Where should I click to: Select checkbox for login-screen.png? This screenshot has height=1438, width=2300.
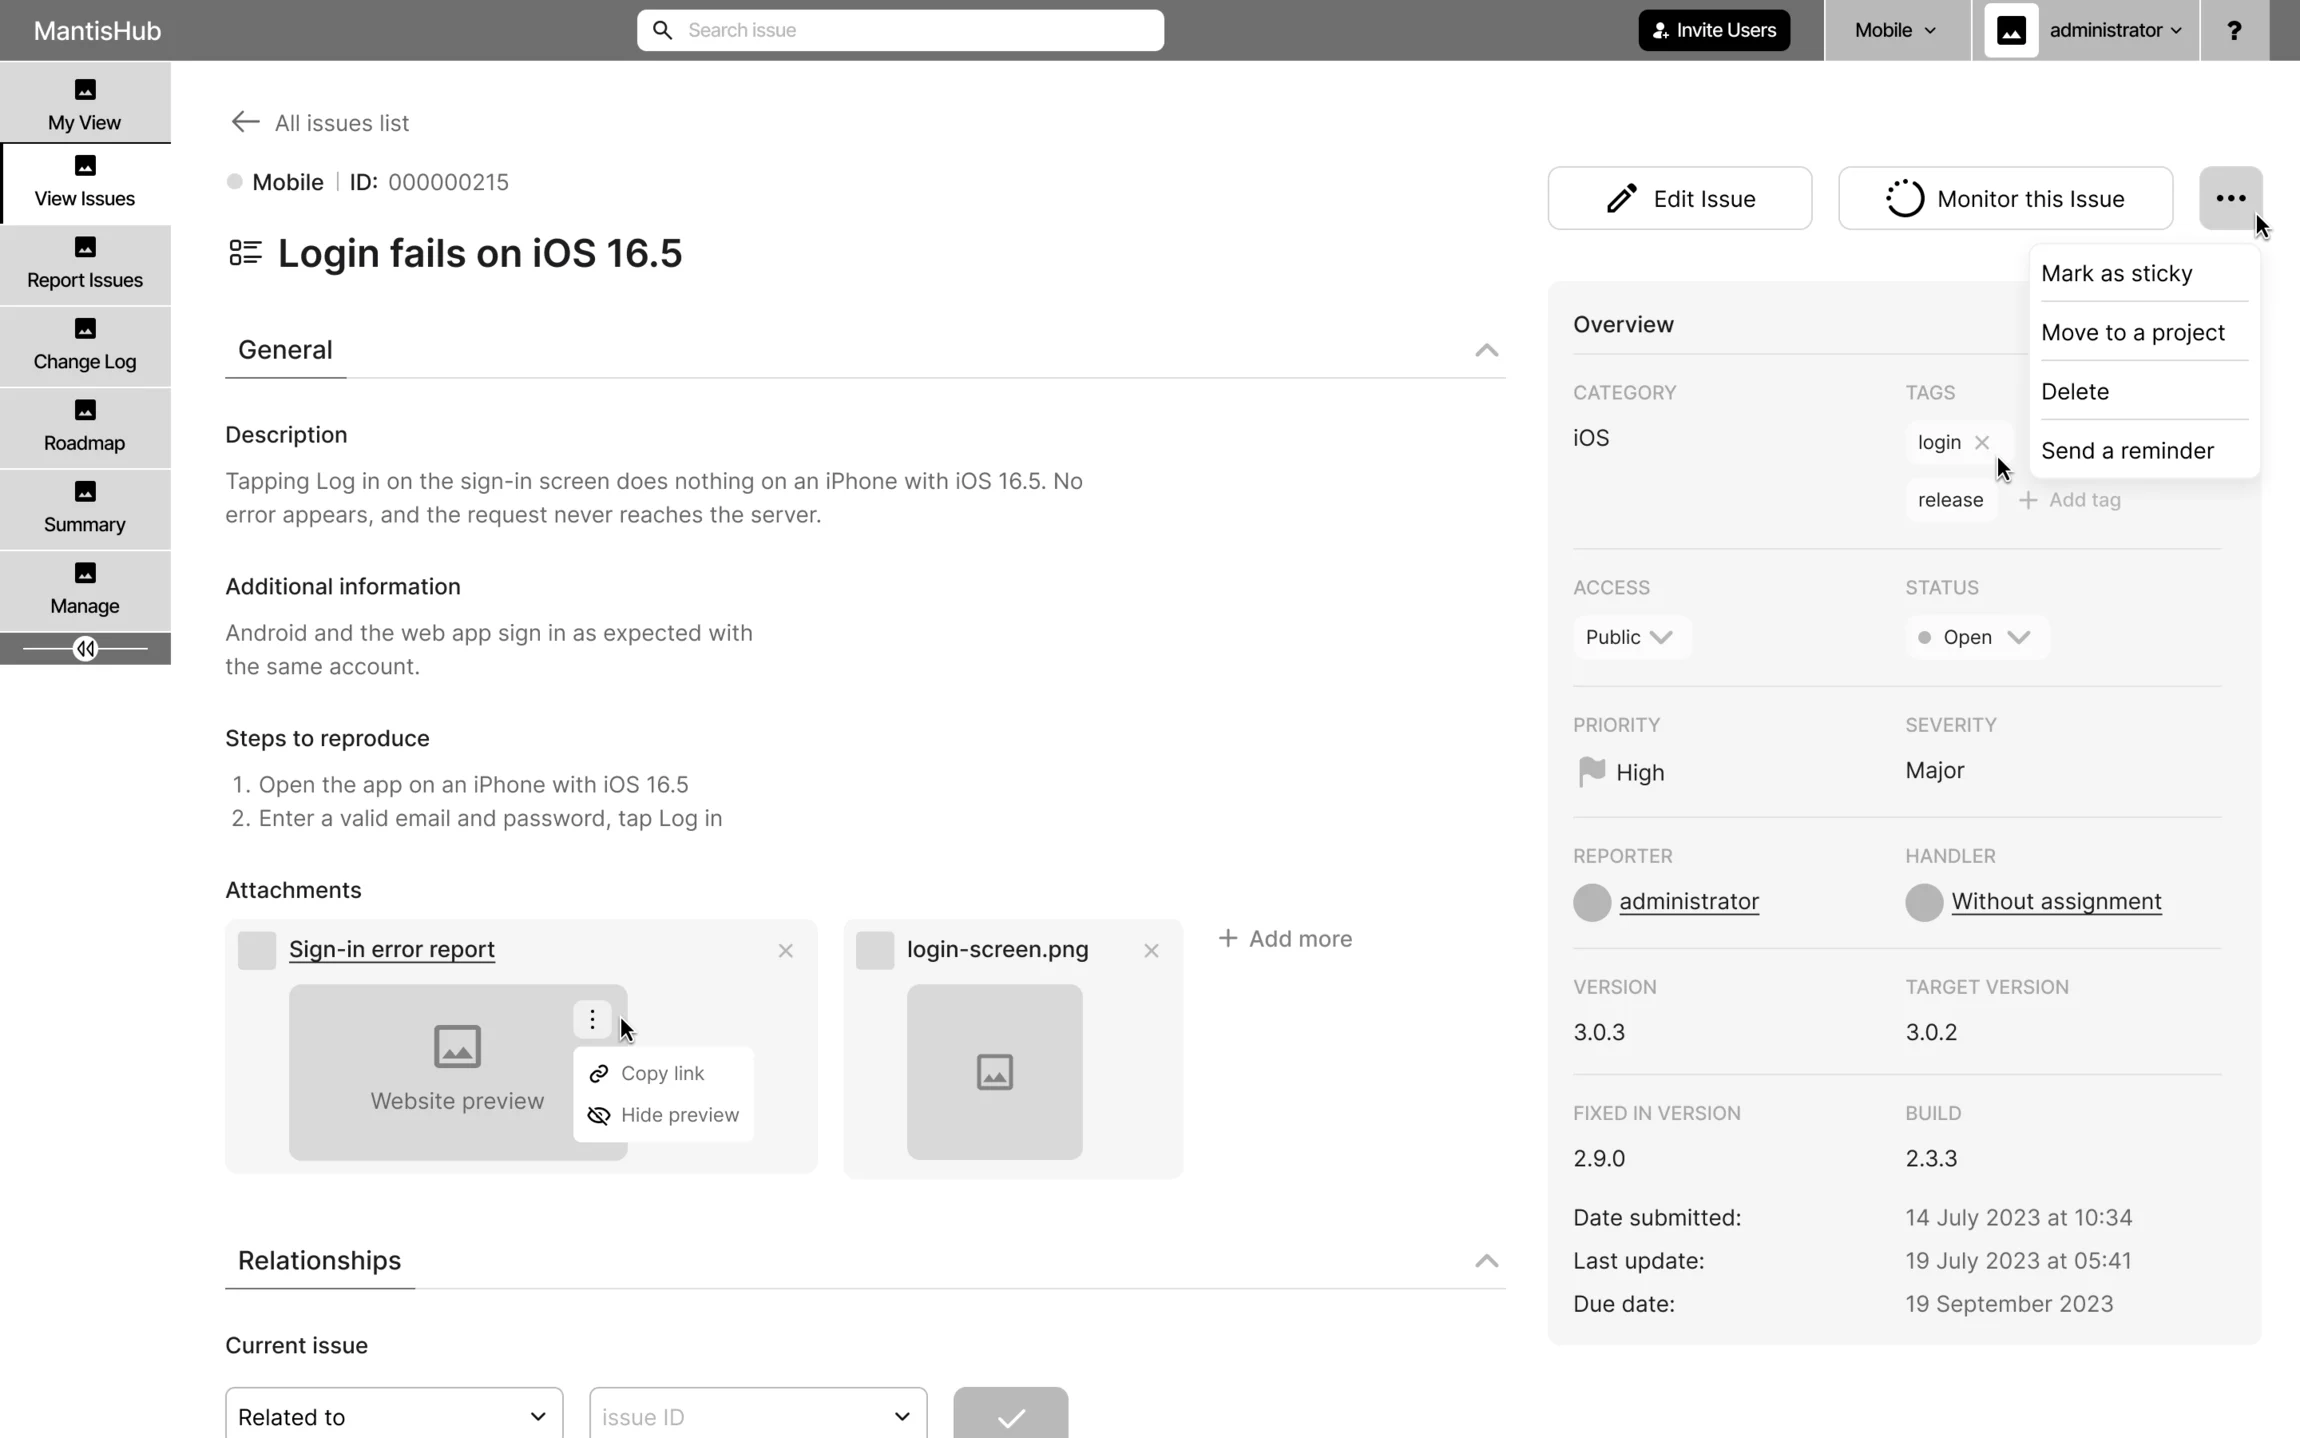pos(875,950)
